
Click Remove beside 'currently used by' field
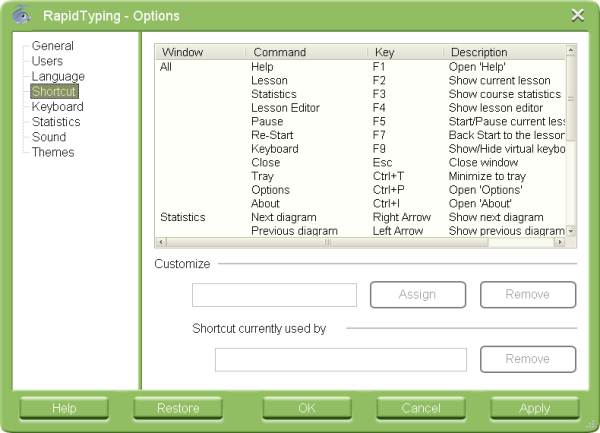[x=528, y=359]
